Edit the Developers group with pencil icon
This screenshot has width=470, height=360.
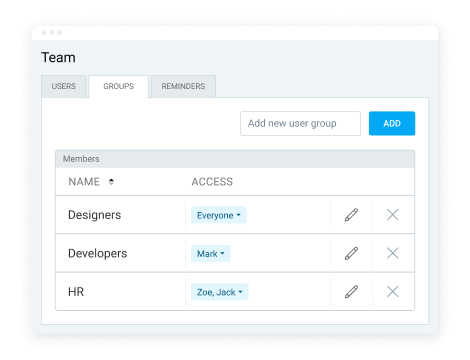[x=351, y=253]
